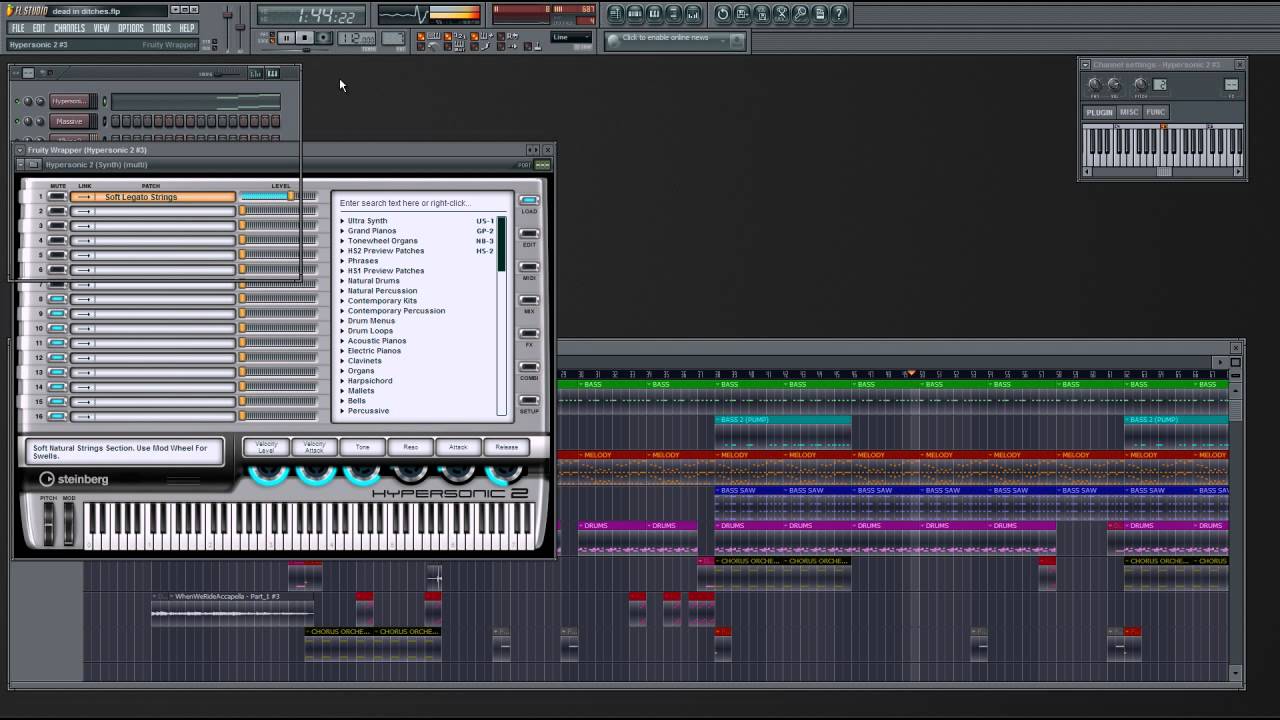The width and height of the screenshot is (1280, 720).
Task: Expand the Acoustic Pianos patch category
Action: click(x=342, y=341)
